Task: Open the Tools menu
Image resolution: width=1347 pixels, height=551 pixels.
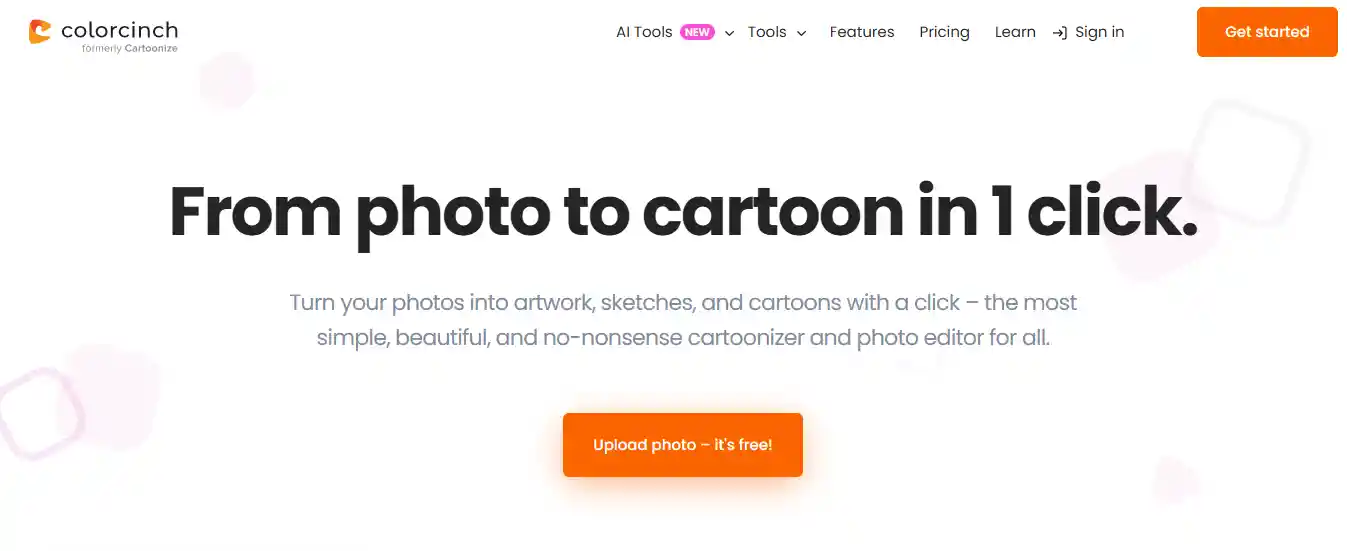Action: pos(767,32)
